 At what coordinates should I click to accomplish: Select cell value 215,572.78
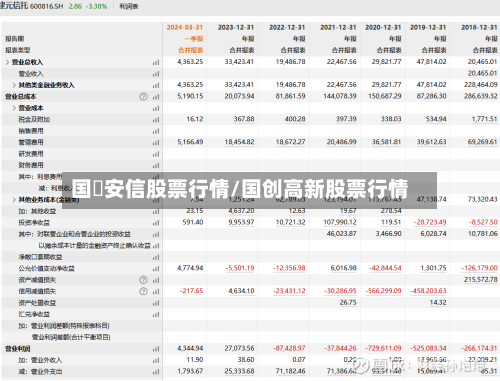coord(481,279)
